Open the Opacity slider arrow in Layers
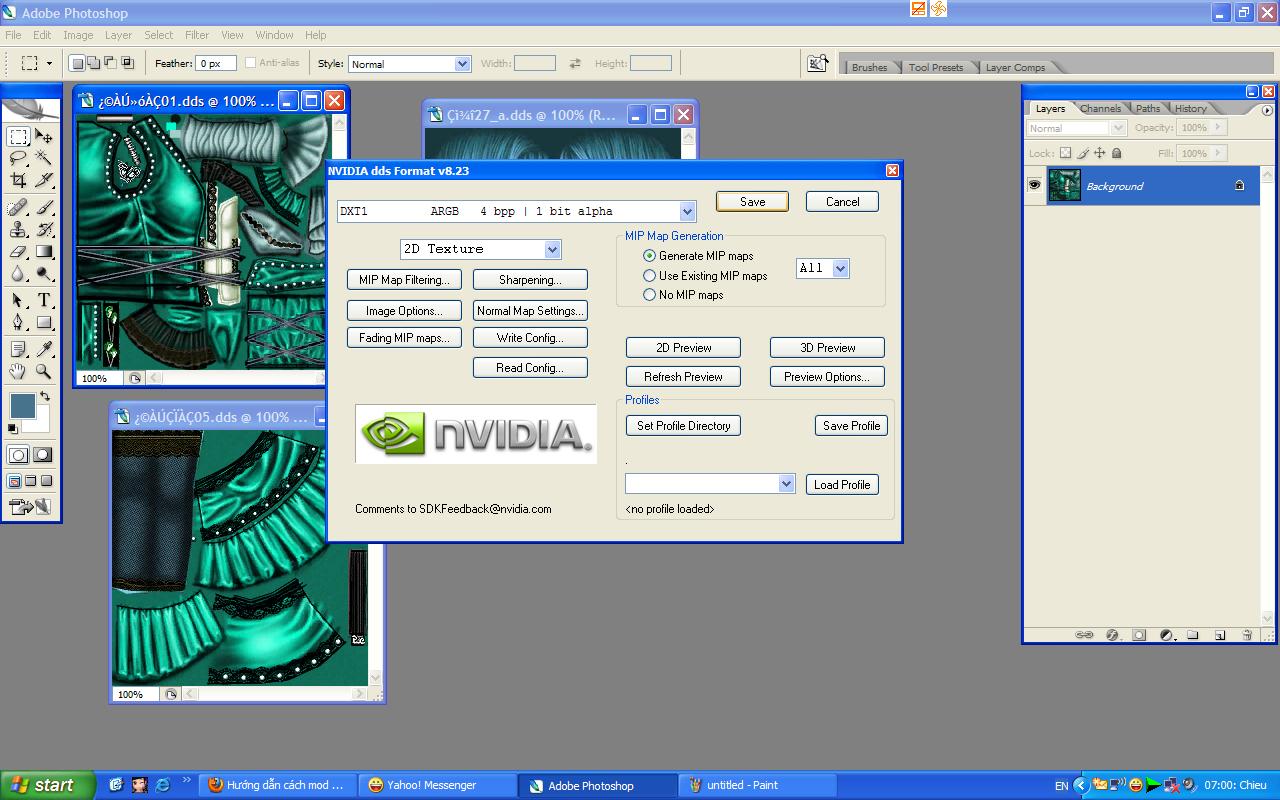The width and height of the screenshot is (1280, 800). (x=1217, y=128)
